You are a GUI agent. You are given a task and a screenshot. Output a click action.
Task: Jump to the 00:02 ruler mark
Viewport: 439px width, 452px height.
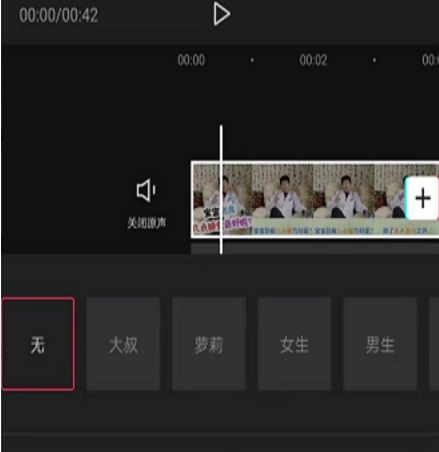click(313, 60)
